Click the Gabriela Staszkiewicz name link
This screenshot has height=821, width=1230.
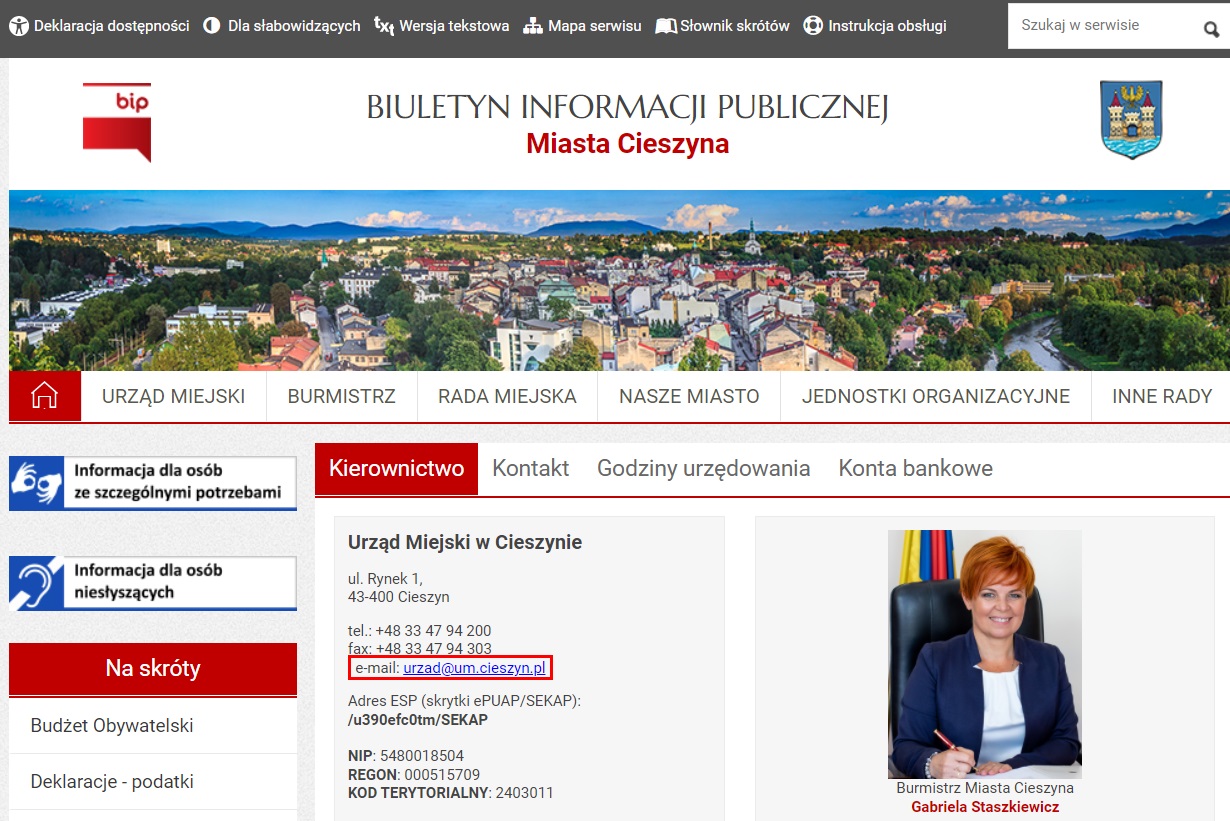(985, 806)
